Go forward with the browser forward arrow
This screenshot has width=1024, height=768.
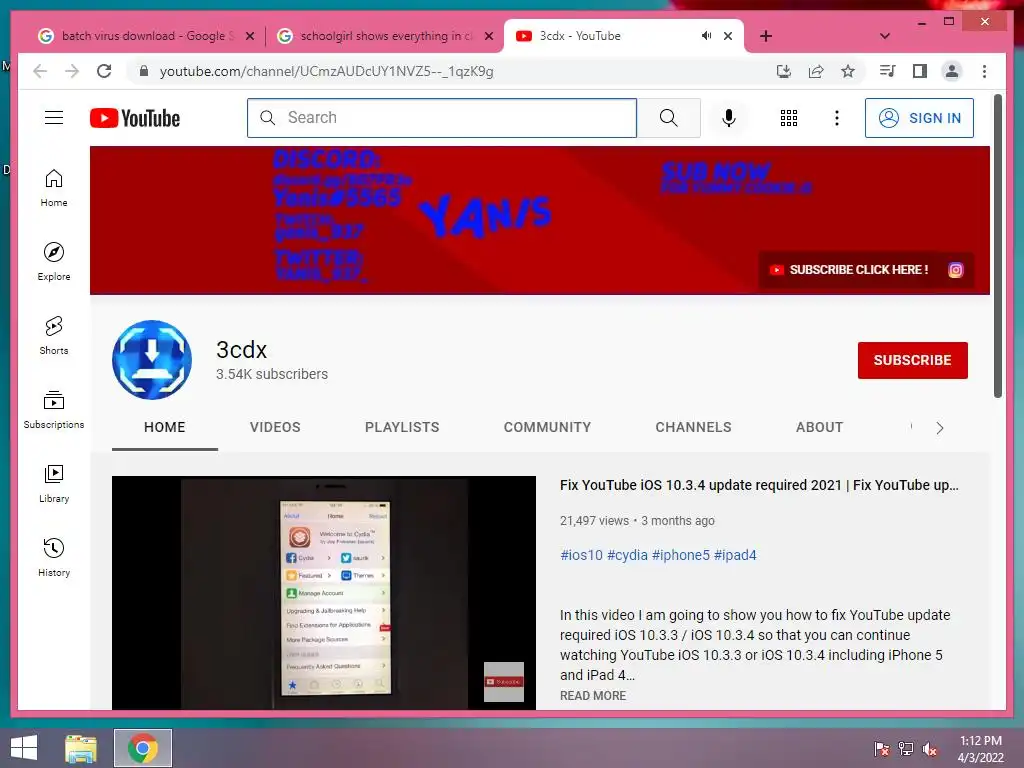pos(72,71)
